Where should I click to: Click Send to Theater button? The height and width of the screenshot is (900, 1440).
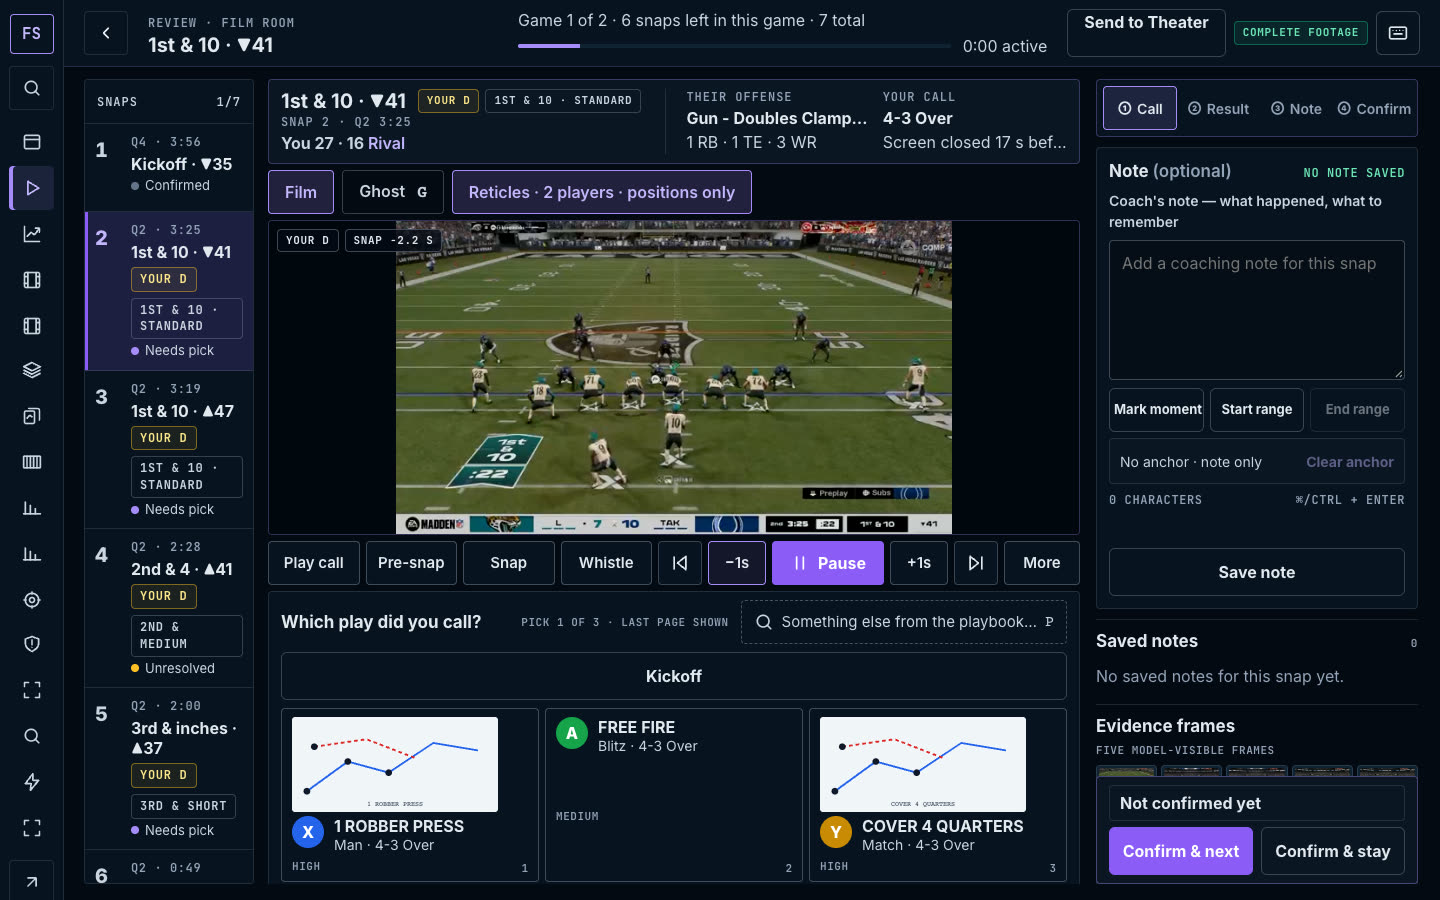click(x=1147, y=33)
